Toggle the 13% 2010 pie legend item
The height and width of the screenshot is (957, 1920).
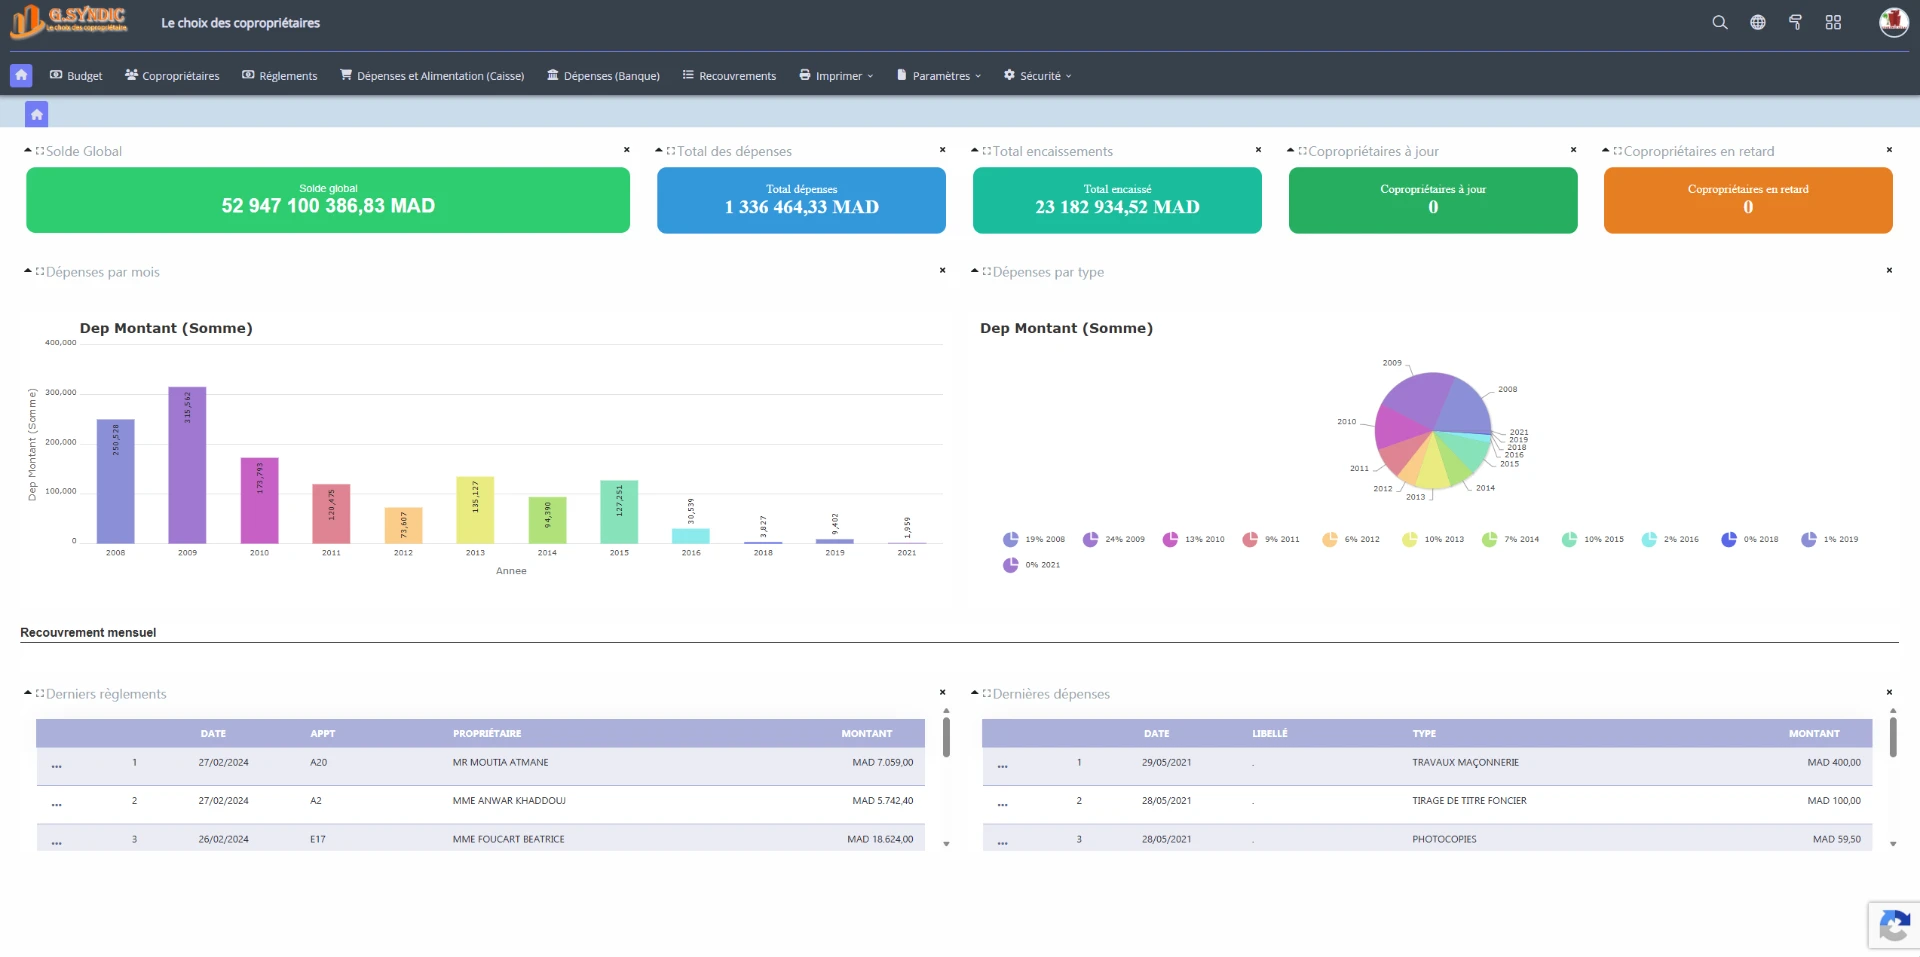click(1194, 539)
